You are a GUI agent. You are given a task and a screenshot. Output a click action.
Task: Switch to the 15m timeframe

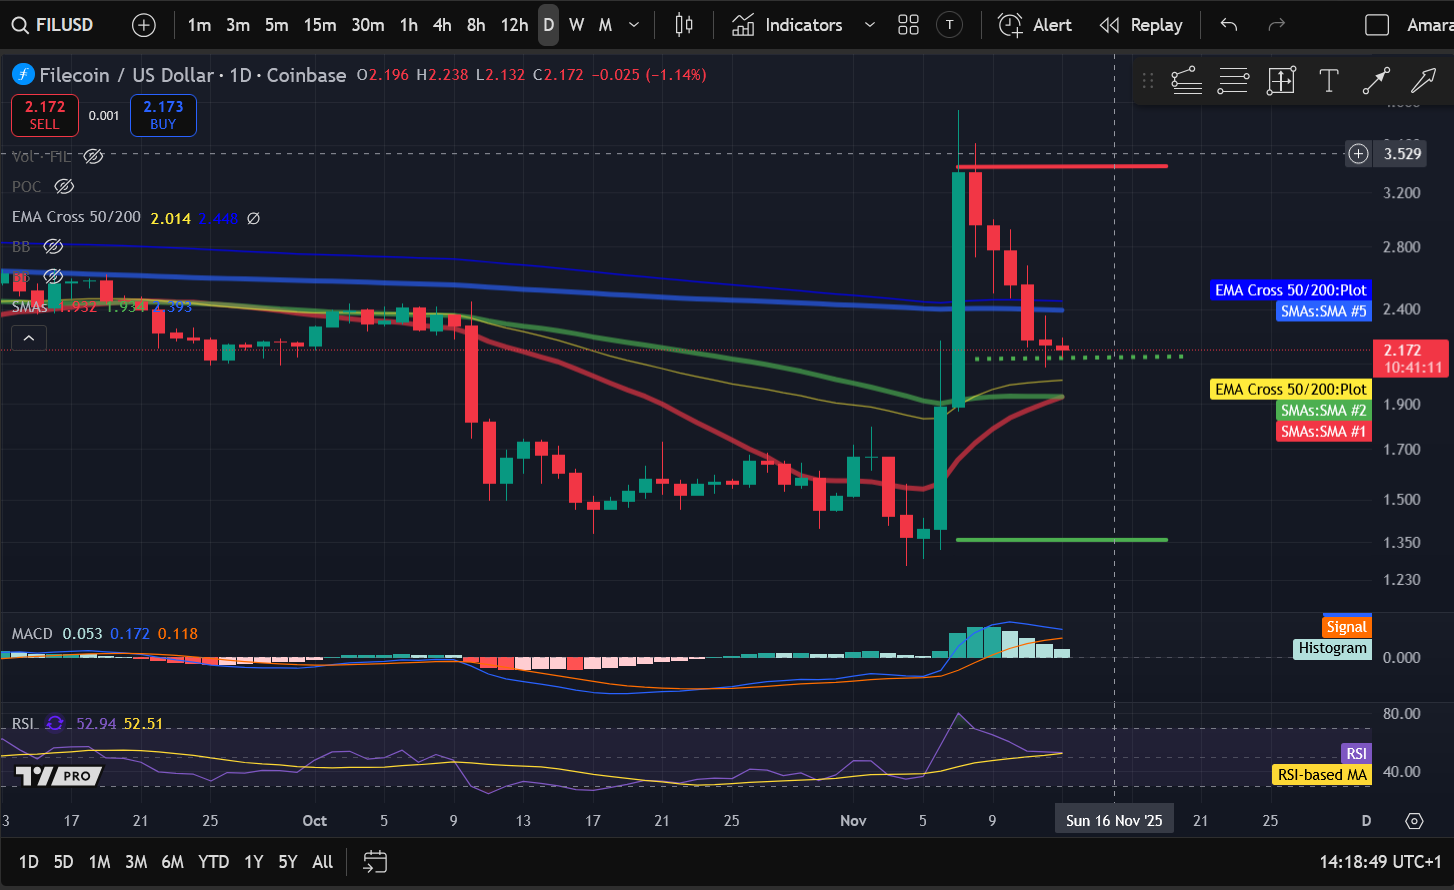click(320, 25)
